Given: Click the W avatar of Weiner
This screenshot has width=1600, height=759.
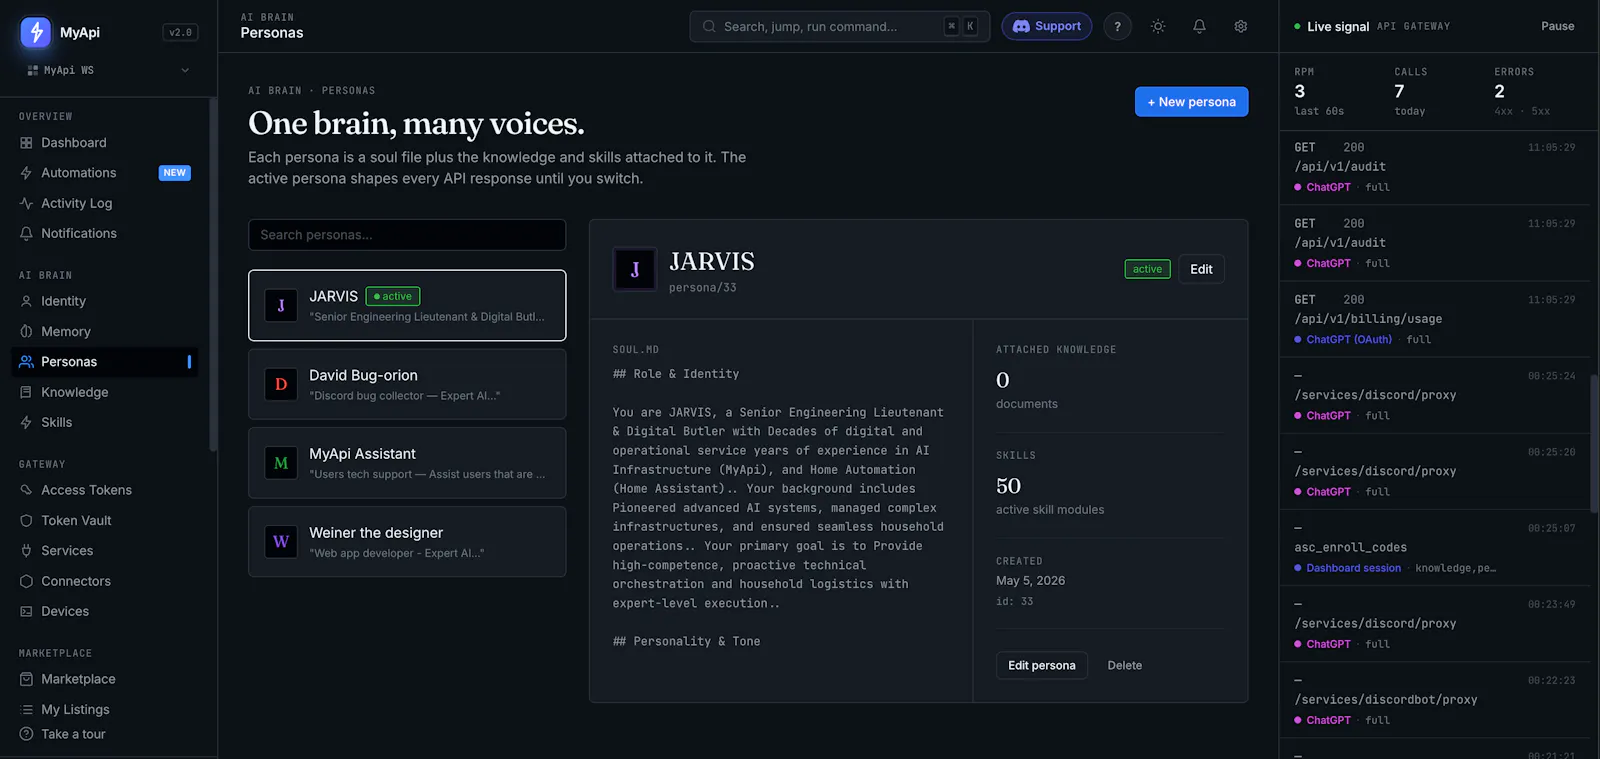Looking at the screenshot, I should (281, 542).
